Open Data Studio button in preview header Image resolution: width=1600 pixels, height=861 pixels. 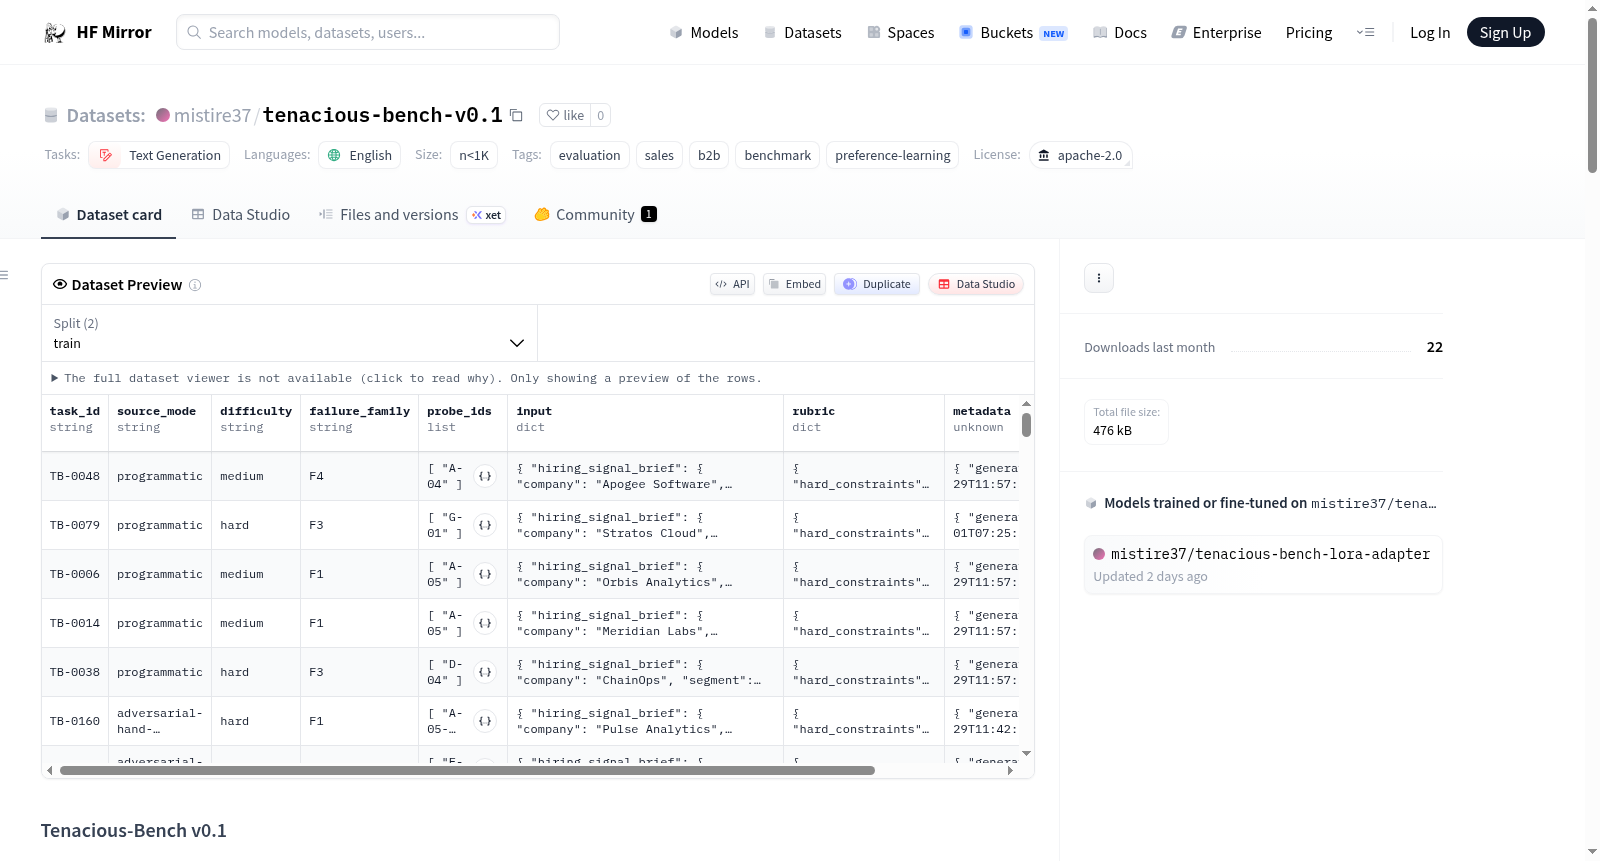[976, 284]
